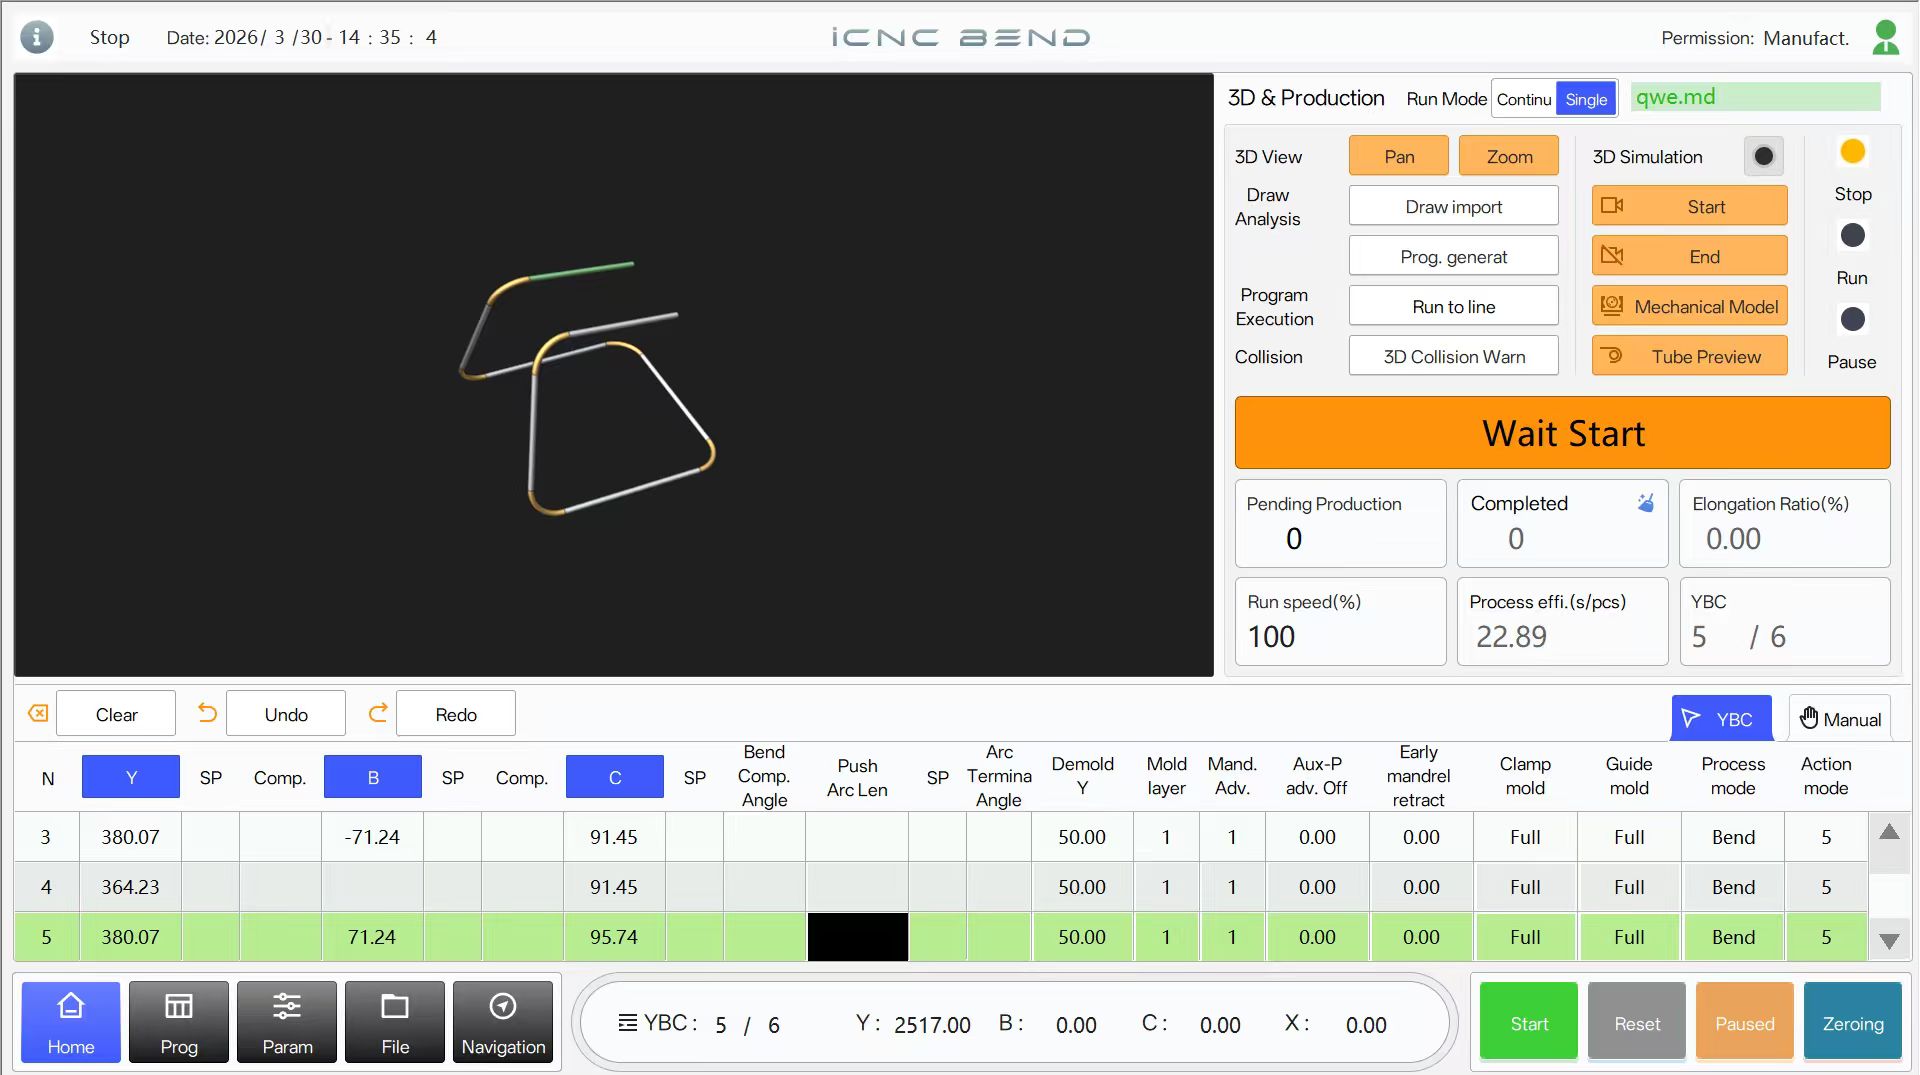Start the 3D simulation recording
This screenshot has width=1920, height=1075.
(x=1689, y=206)
